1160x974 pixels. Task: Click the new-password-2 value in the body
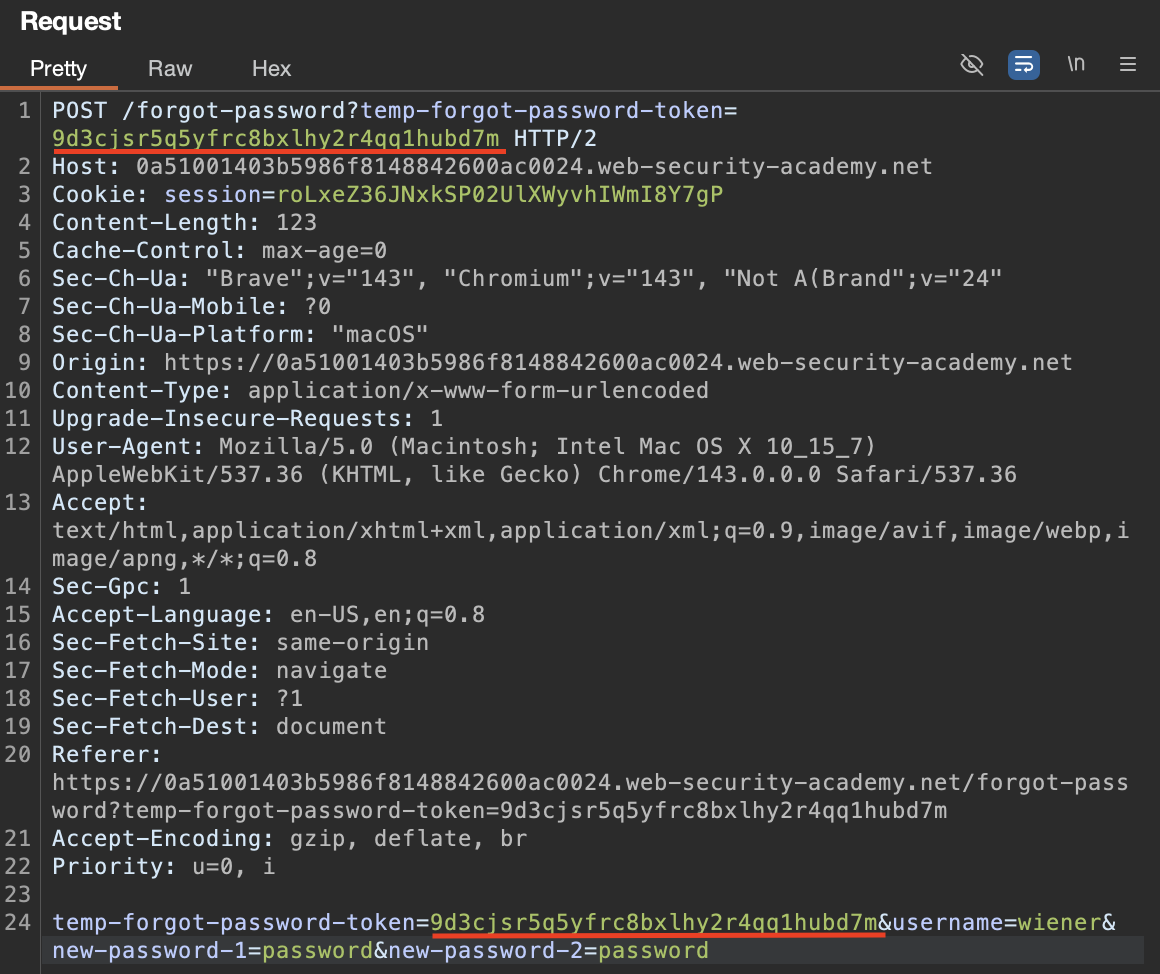pos(653,950)
